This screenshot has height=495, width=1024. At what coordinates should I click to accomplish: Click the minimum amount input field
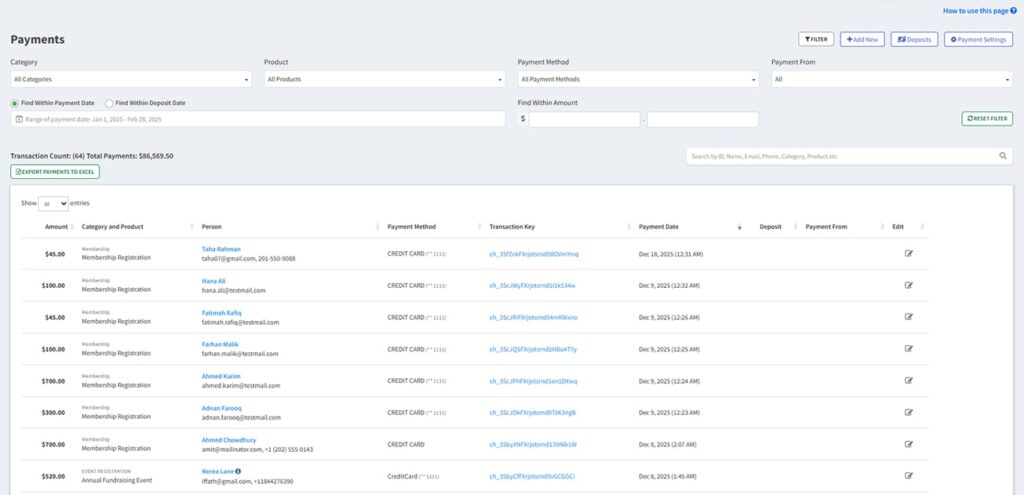(584, 120)
